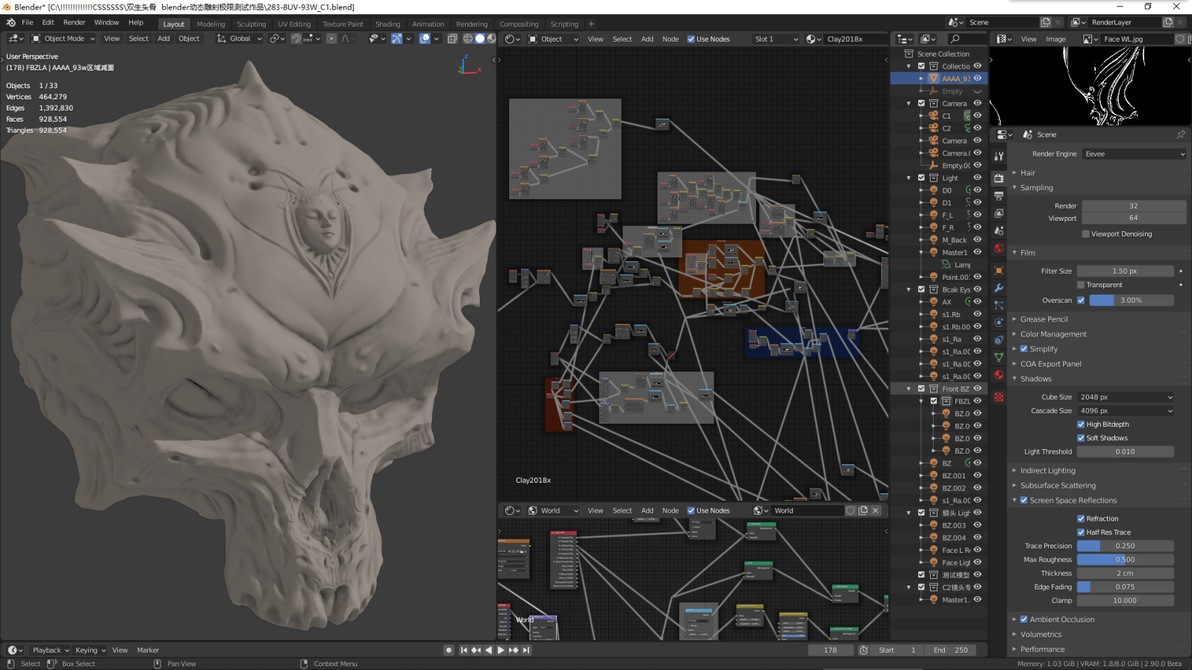Switch to the Sculpting workspace tab

251,24
